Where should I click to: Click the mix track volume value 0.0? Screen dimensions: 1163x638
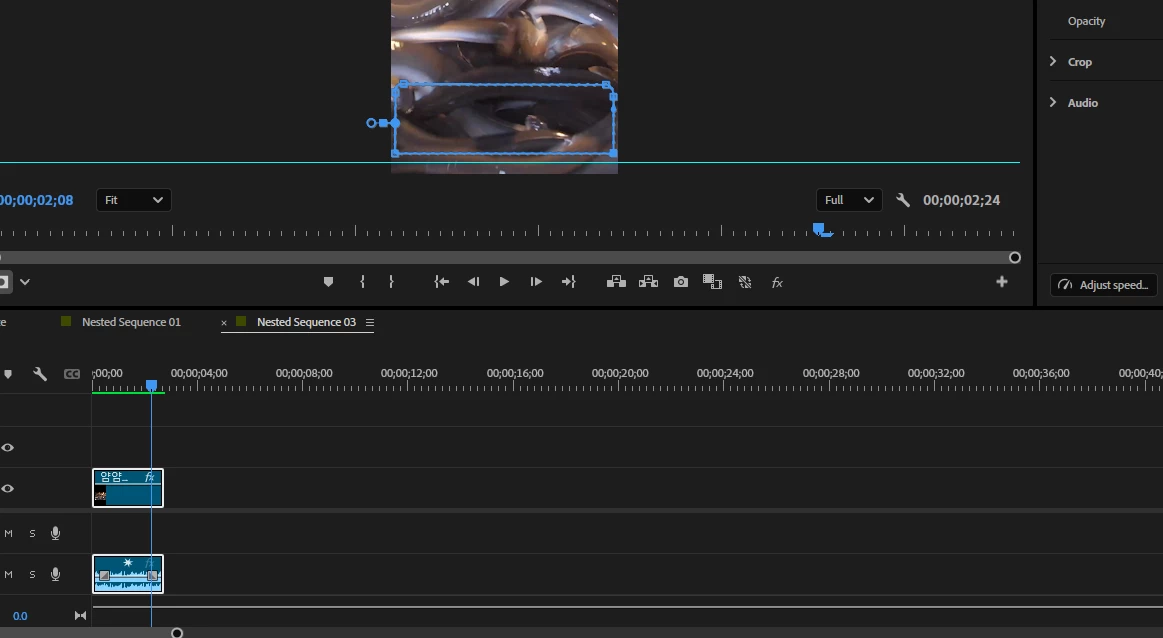click(20, 616)
